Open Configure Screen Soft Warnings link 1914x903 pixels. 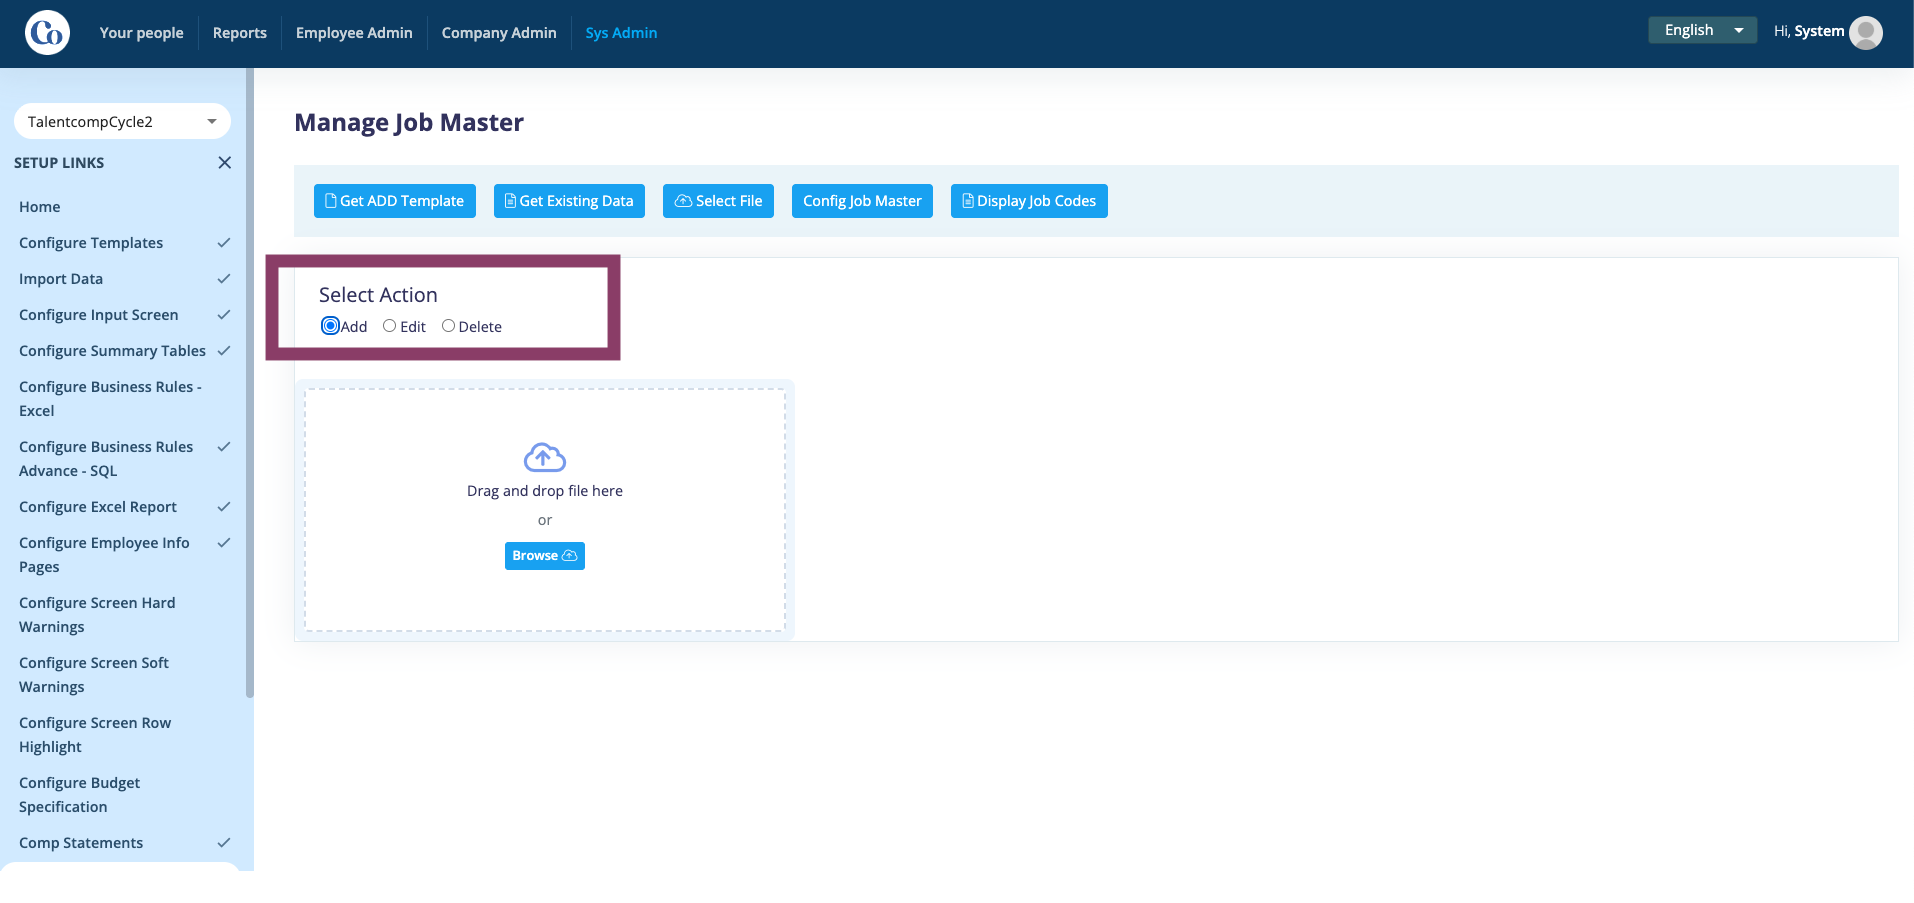point(94,675)
